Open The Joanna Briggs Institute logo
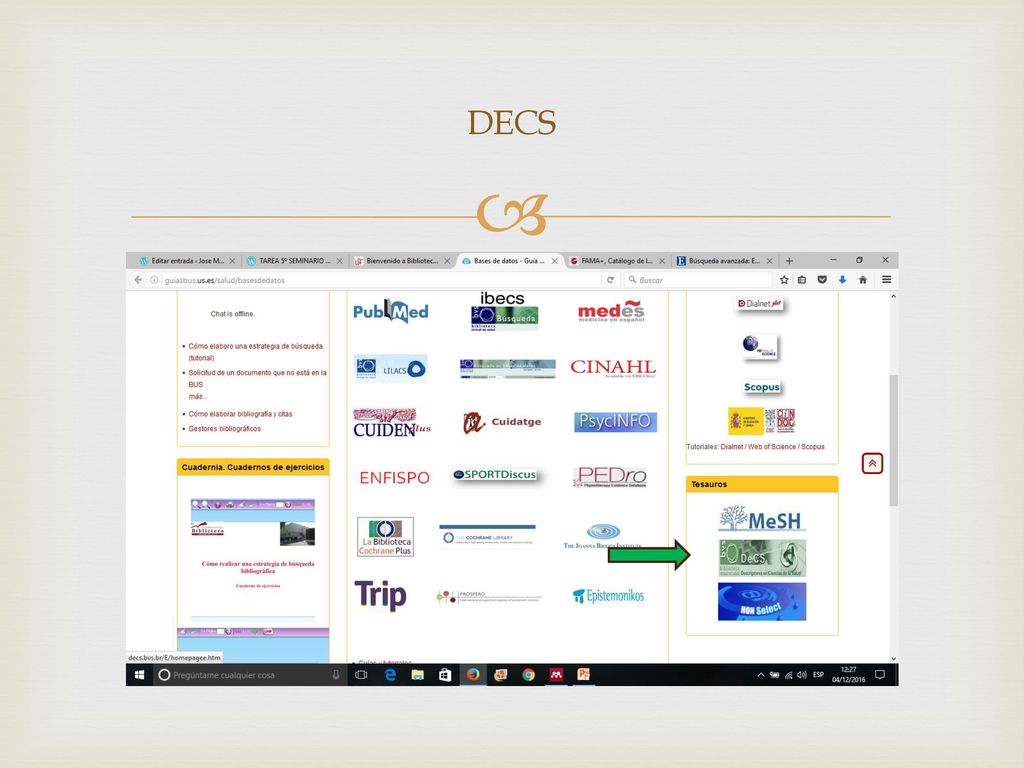The width and height of the screenshot is (1024, 768). (x=603, y=536)
